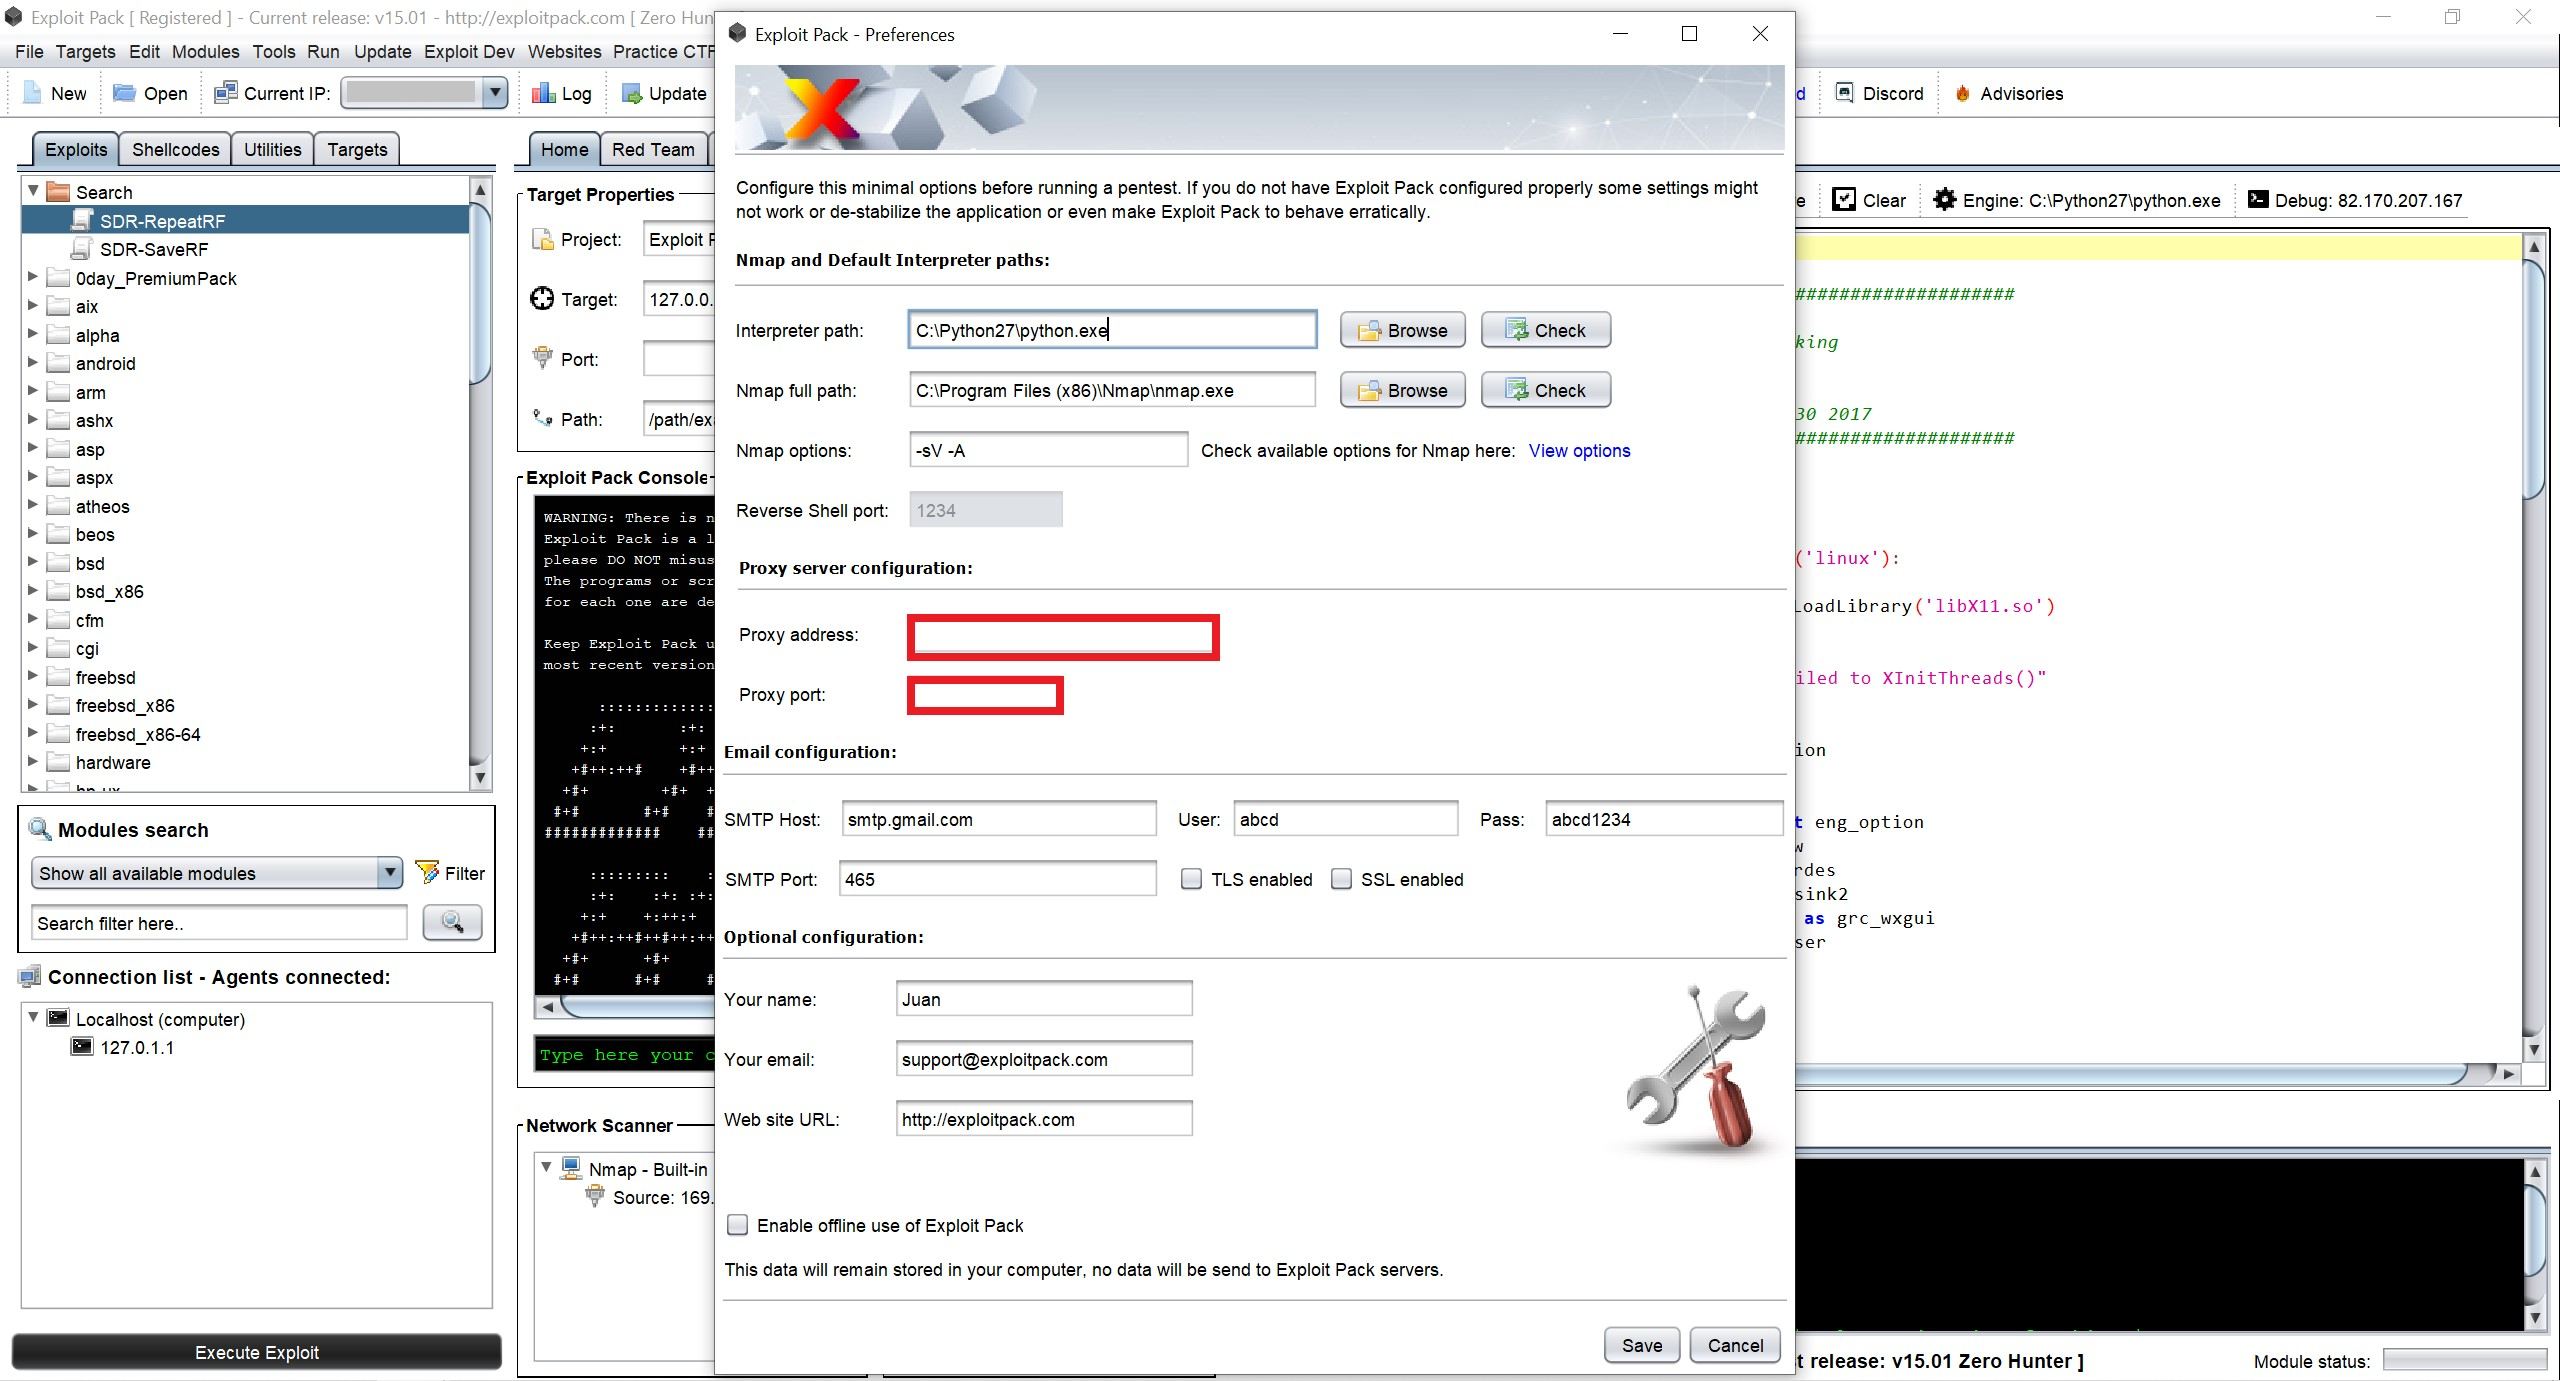
Task: Switch to the Targets tab
Action: 357,149
